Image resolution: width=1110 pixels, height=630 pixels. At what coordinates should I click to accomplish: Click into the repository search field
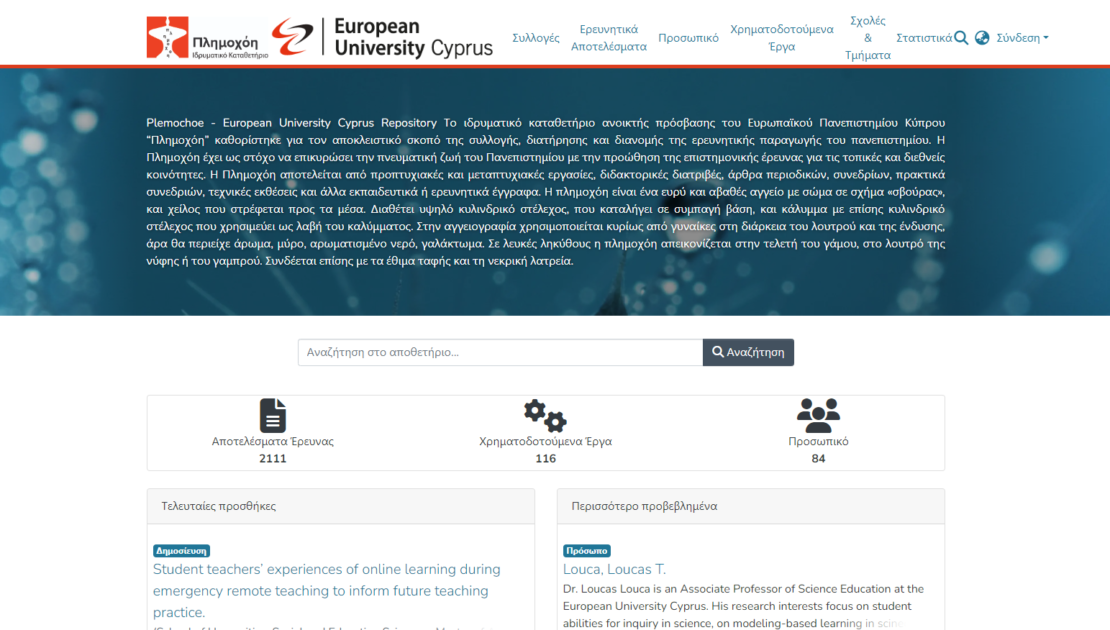pyautogui.click(x=500, y=352)
